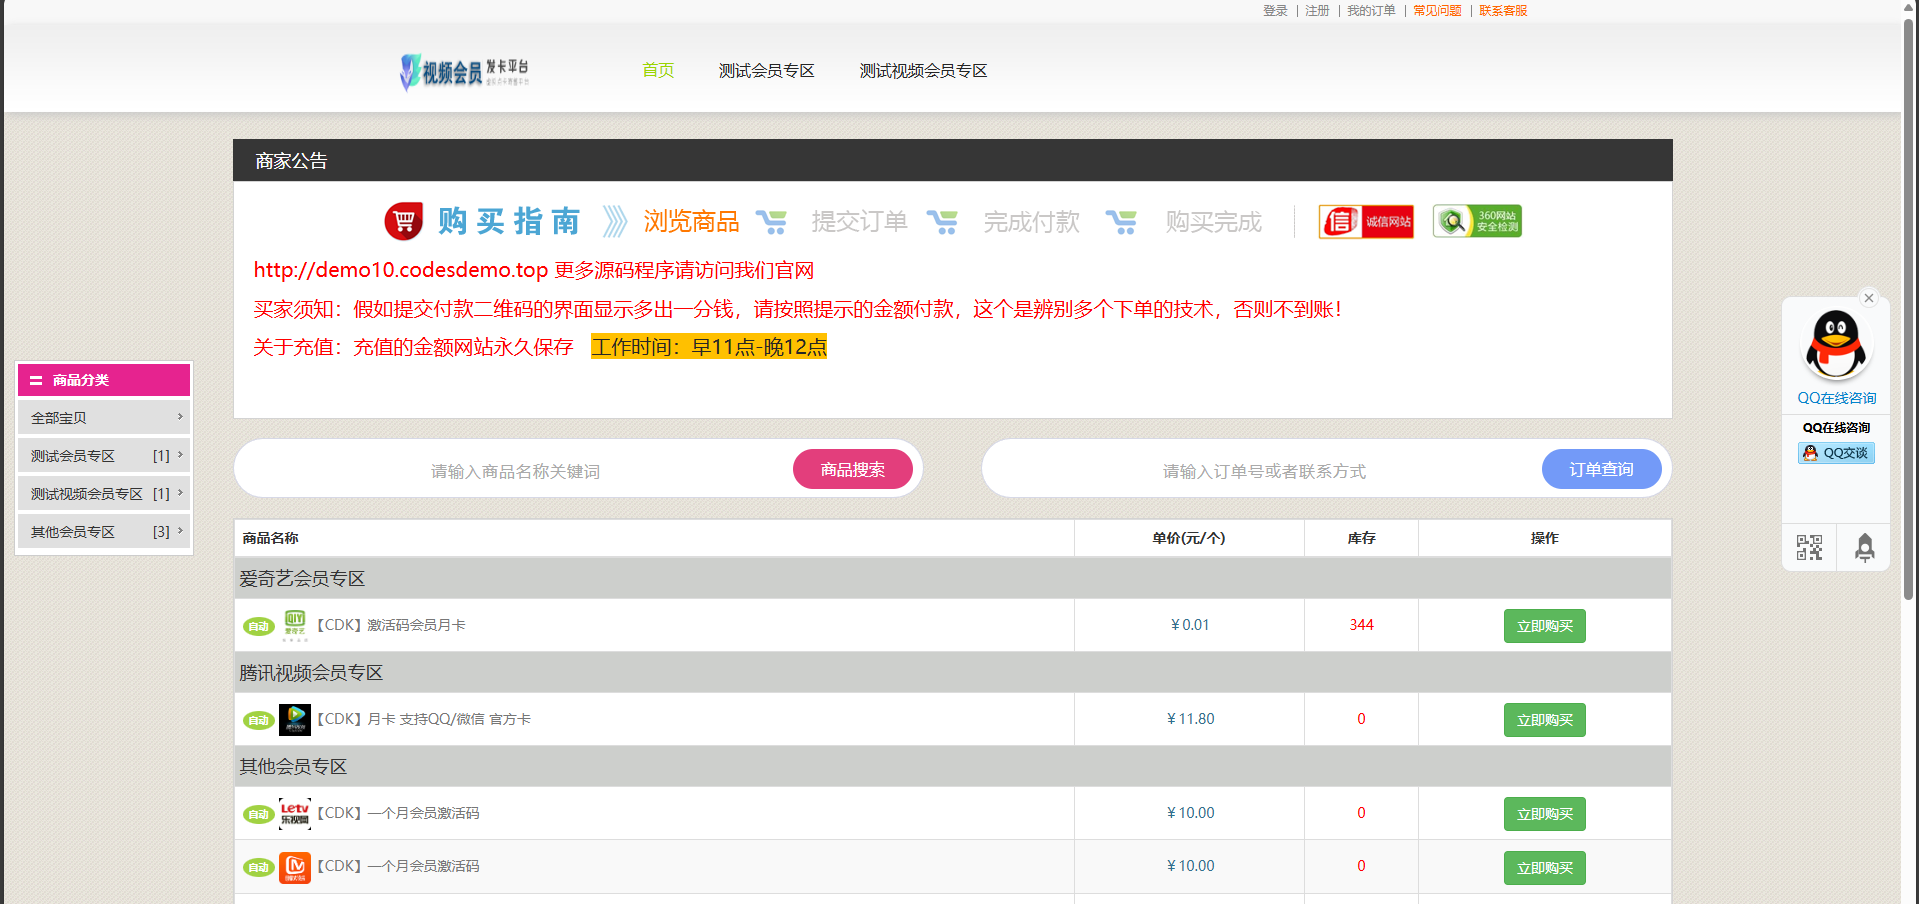
Task: Open the 测试视频会员专区 navigation tab
Action: pyautogui.click(x=923, y=71)
